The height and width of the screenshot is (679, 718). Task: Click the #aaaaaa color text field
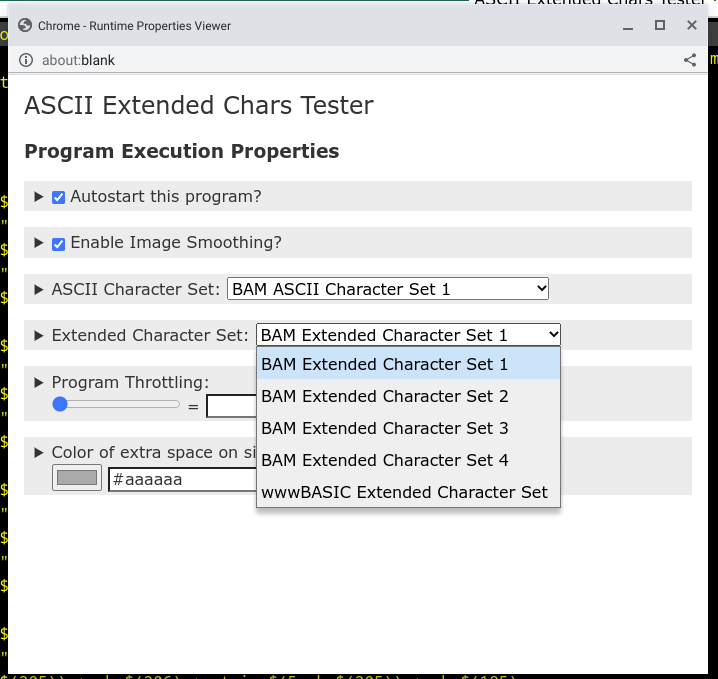tap(182, 479)
